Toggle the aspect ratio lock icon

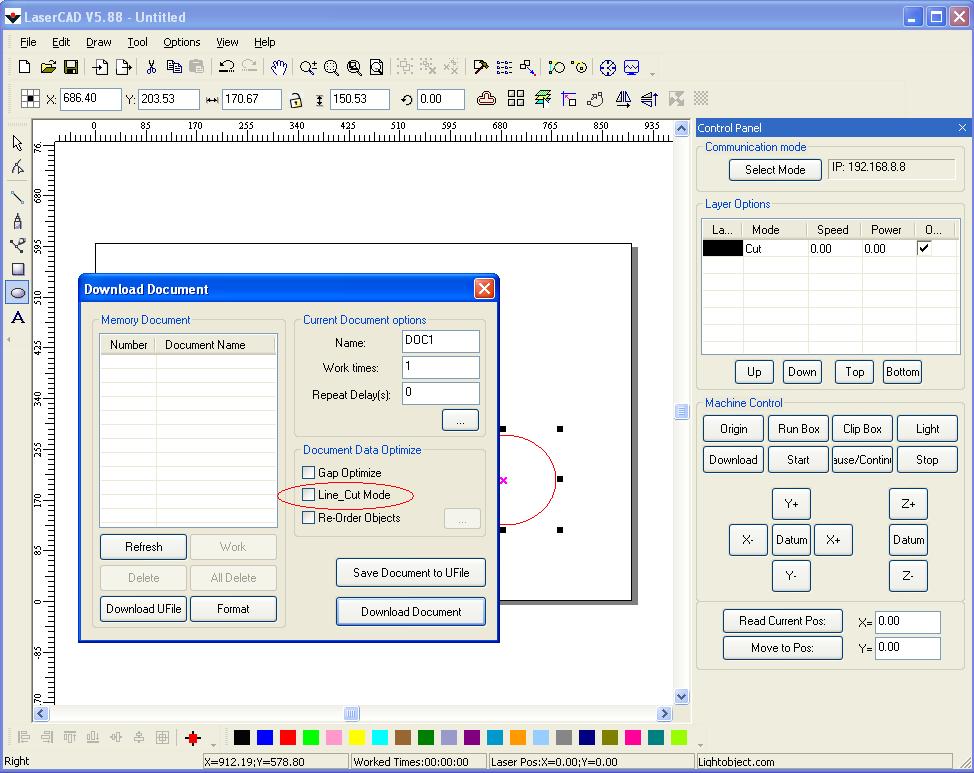[296, 100]
